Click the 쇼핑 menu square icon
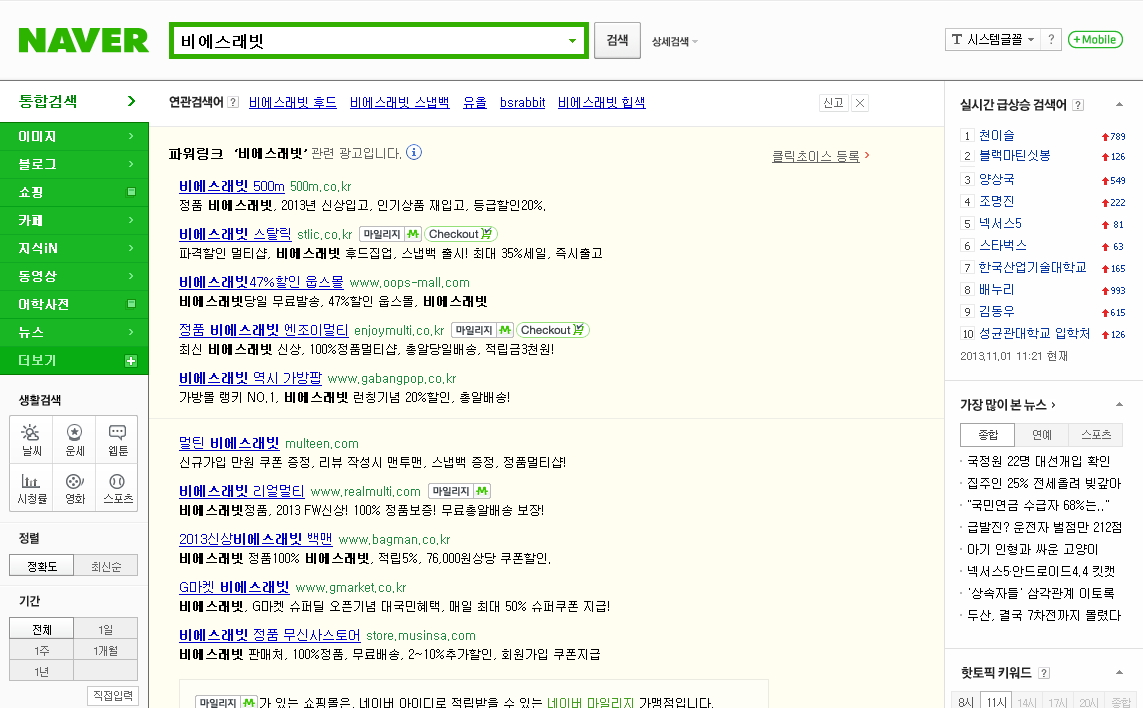1143x708 pixels. pos(131,192)
